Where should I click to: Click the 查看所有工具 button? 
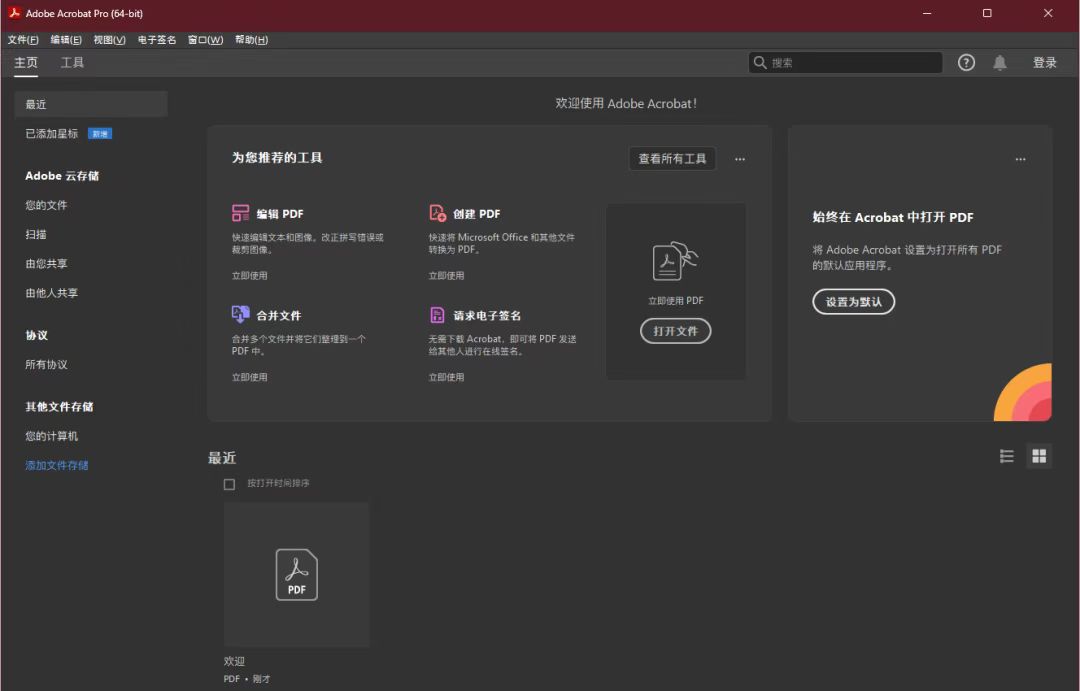(672, 158)
